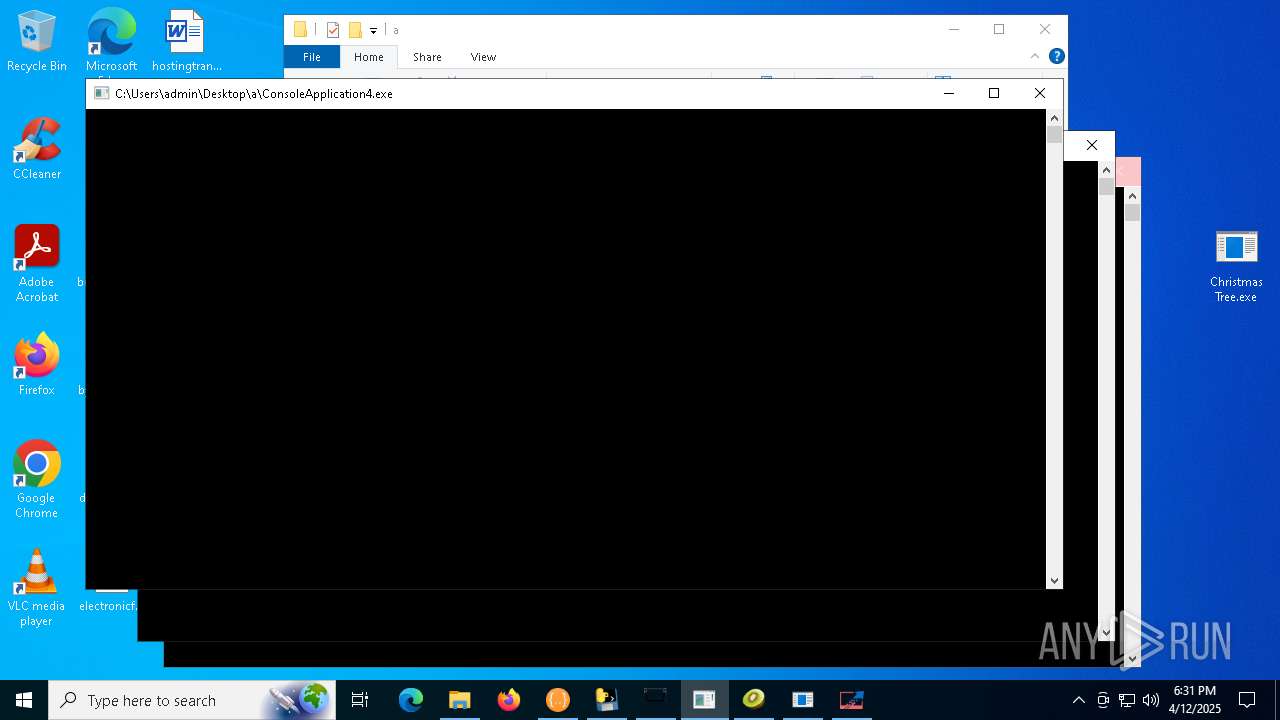Select the active ConsoleApplication4 taskbar item
Screen dimensions: 1280x720
(705, 700)
